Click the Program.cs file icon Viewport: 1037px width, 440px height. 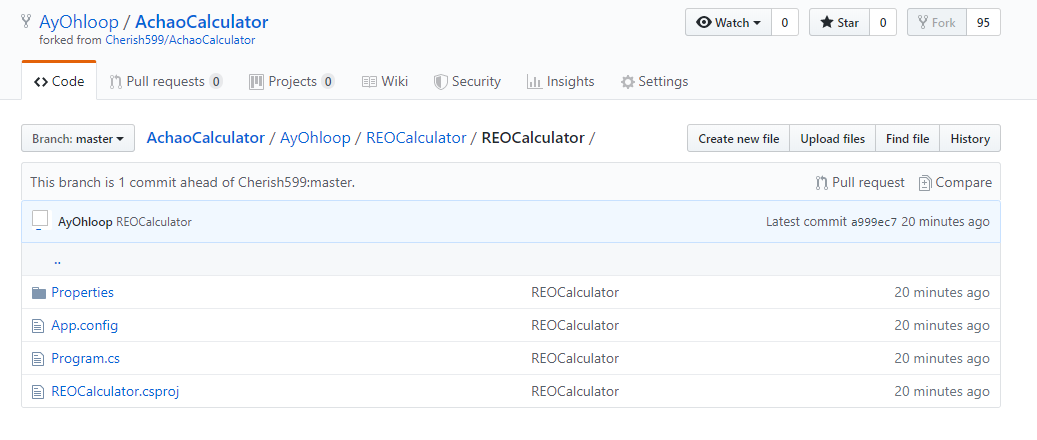tap(38, 359)
